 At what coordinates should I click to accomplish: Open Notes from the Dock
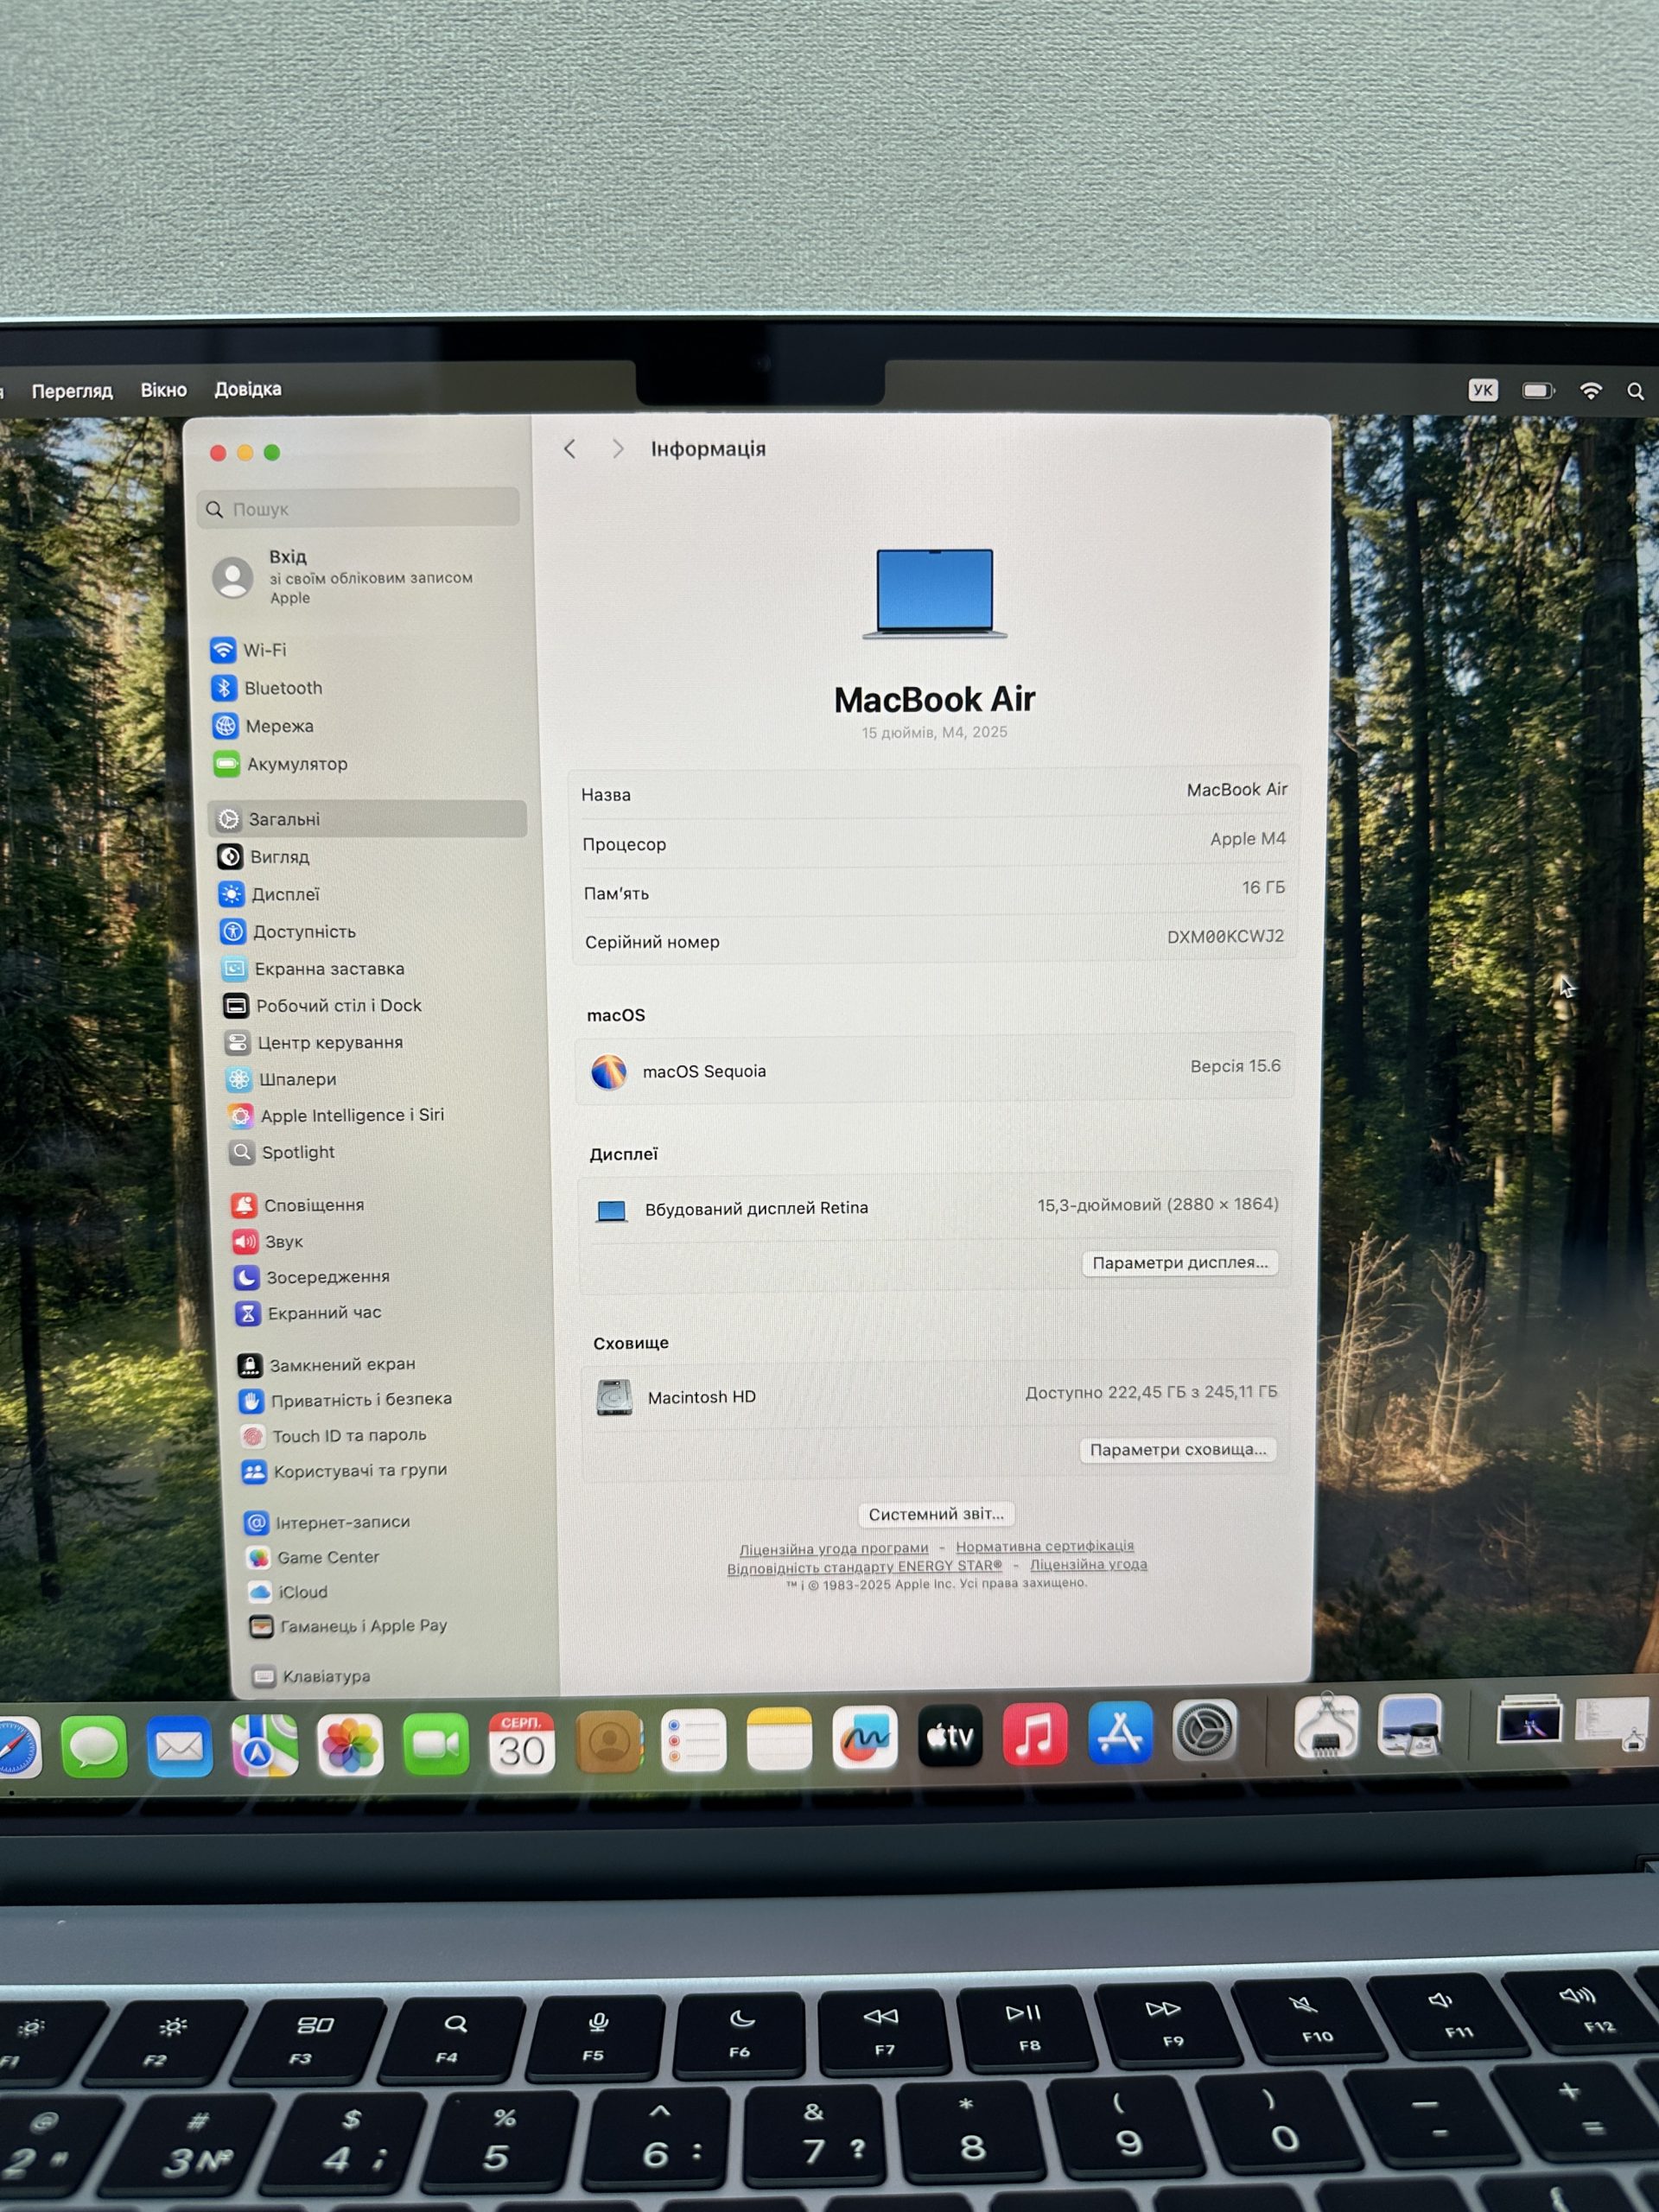(779, 1740)
